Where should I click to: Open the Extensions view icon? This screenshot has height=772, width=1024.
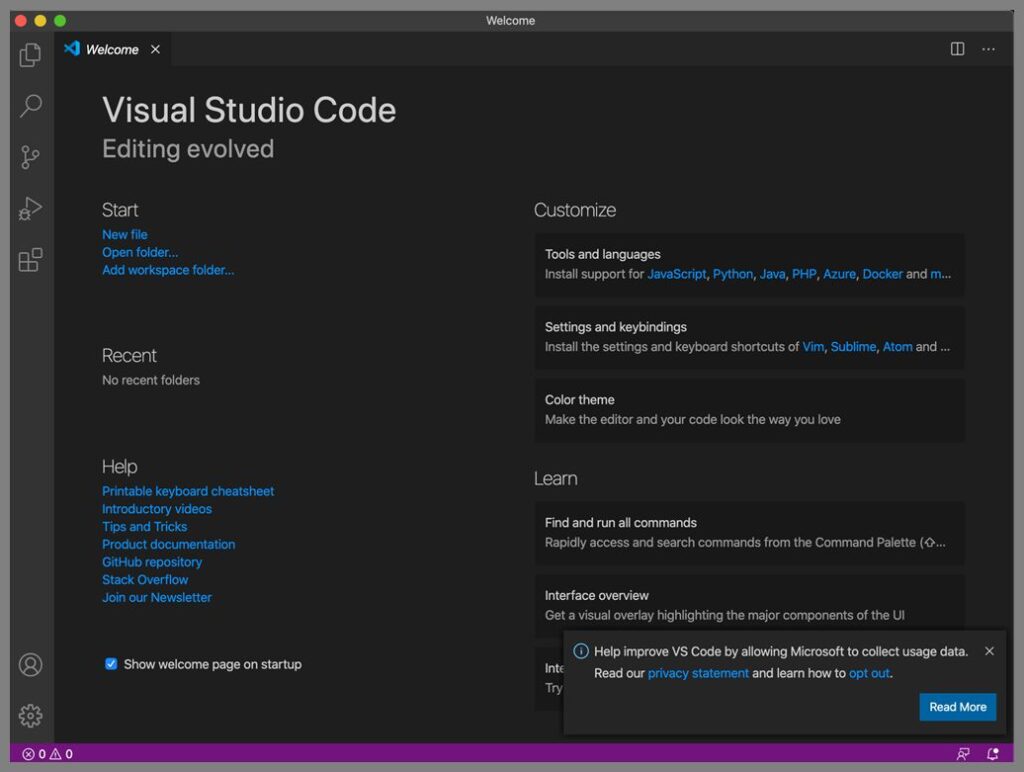coord(30,259)
